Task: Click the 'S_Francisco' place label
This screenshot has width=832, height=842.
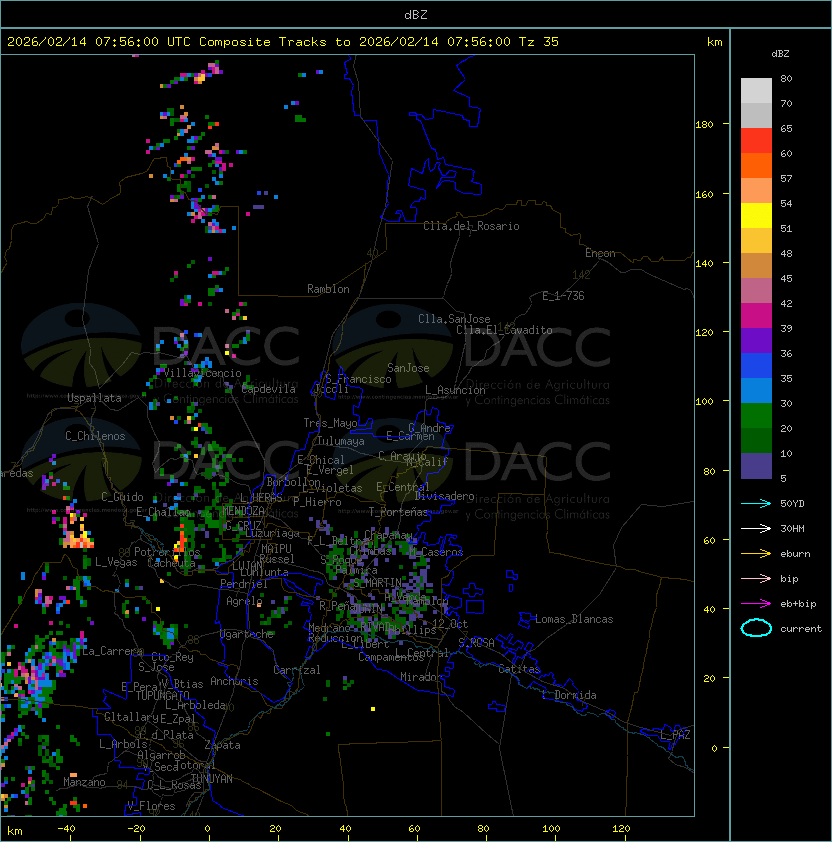Action: click(x=358, y=379)
